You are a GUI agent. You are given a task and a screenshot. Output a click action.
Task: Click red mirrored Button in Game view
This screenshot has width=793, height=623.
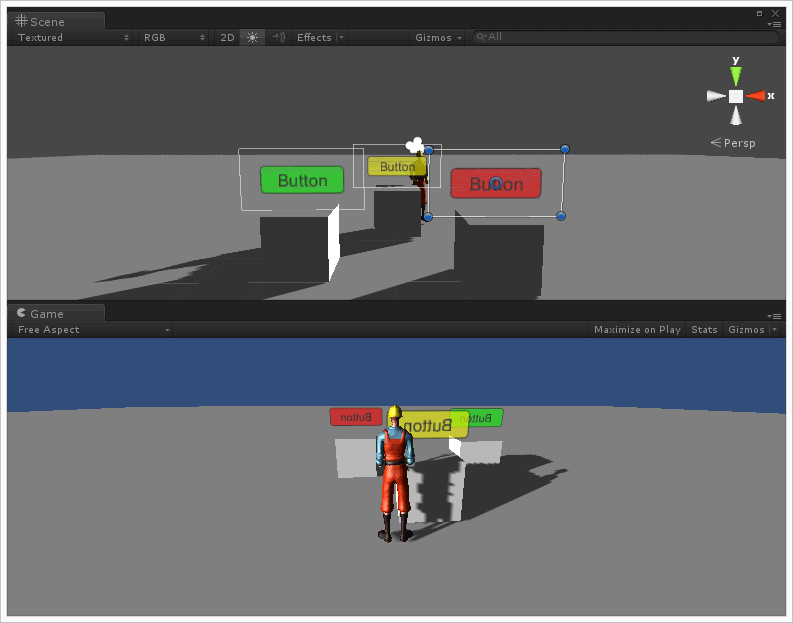click(x=356, y=417)
